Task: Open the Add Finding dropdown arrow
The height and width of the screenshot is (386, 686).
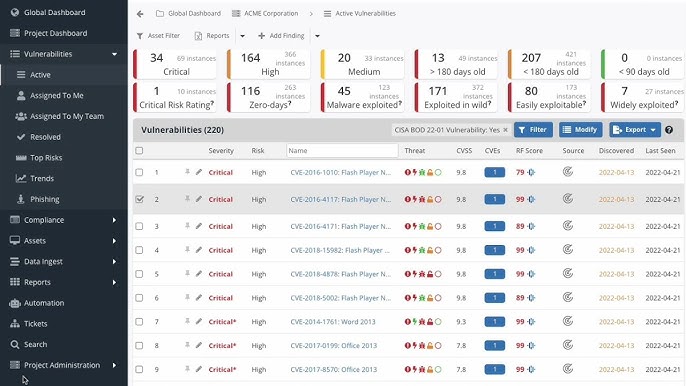Action: coord(317,36)
